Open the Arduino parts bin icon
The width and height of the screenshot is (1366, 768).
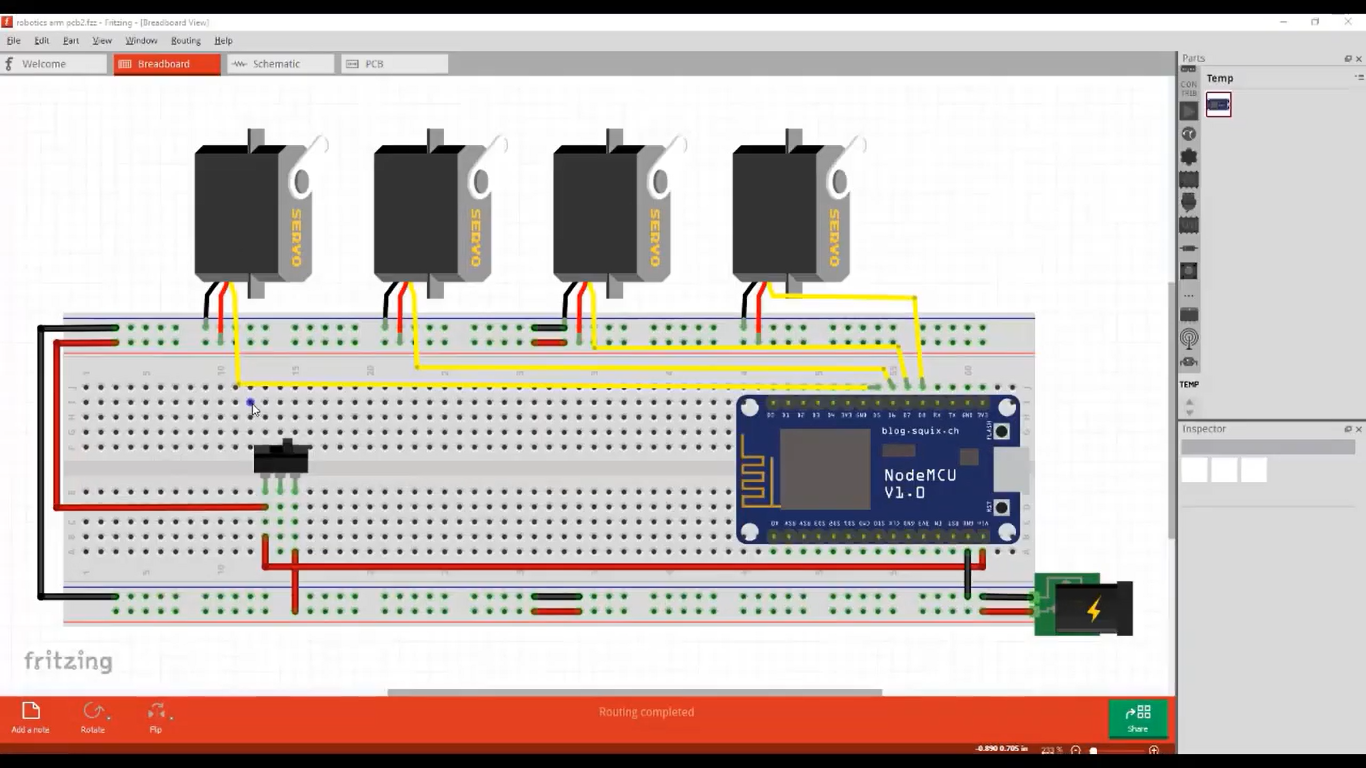click(1189, 134)
